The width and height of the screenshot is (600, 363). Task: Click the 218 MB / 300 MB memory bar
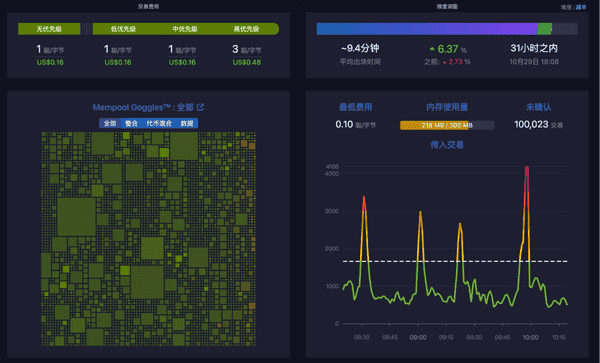447,125
